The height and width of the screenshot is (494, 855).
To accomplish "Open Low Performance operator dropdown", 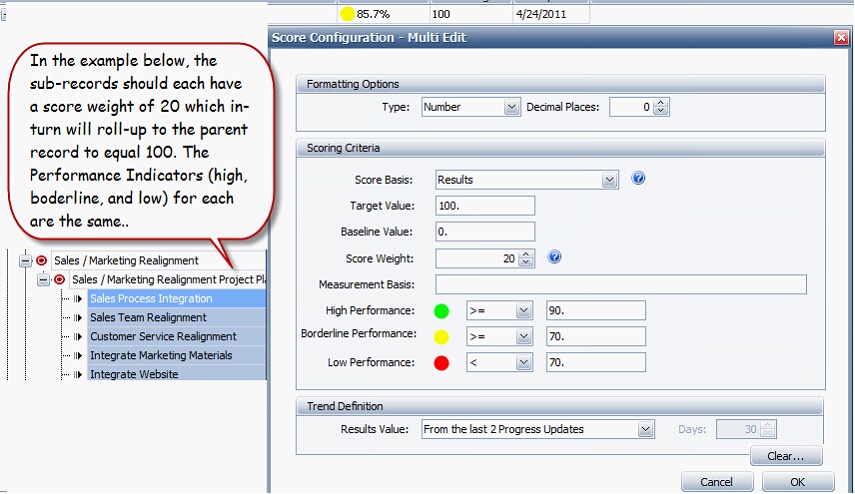I will coord(523,363).
